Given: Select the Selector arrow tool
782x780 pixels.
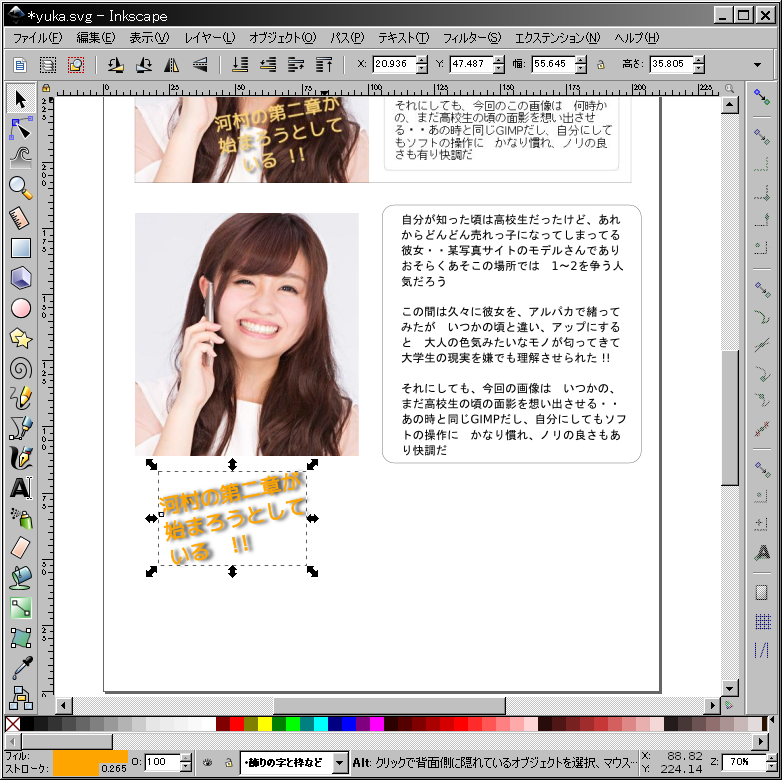Looking at the screenshot, I should [x=20, y=99].
